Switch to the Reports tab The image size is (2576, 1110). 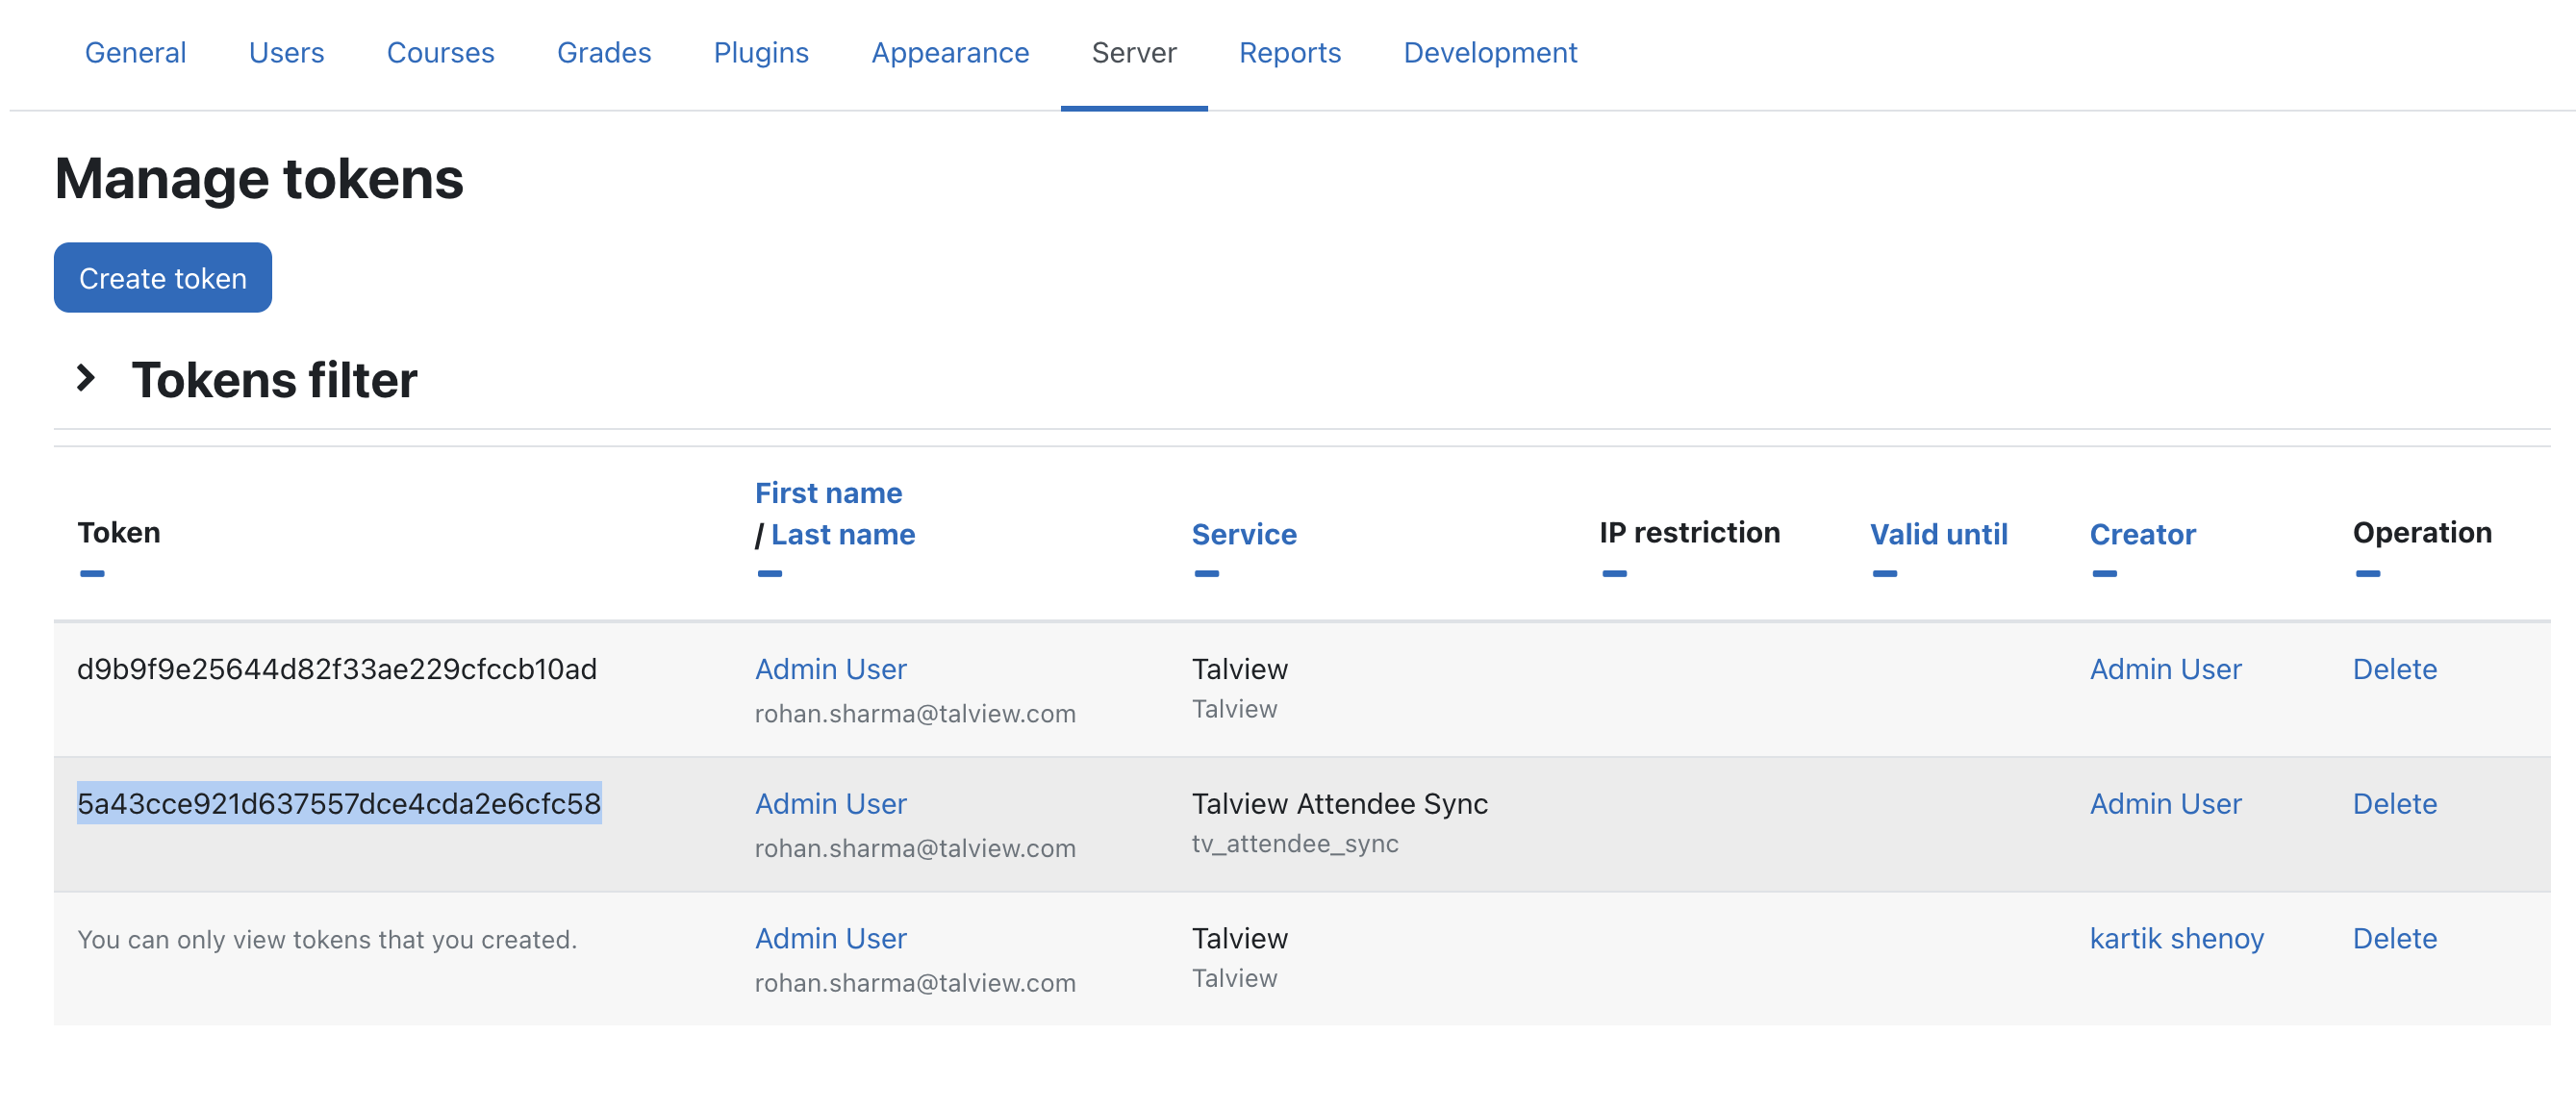pyautogui.click(x=1289, y=52)
